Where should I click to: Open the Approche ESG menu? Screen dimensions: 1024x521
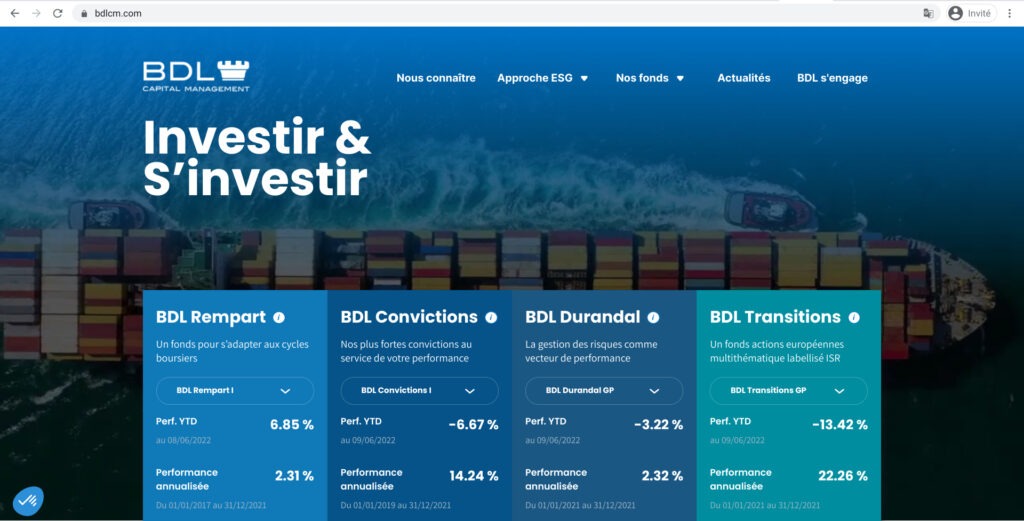coord(535,78)
